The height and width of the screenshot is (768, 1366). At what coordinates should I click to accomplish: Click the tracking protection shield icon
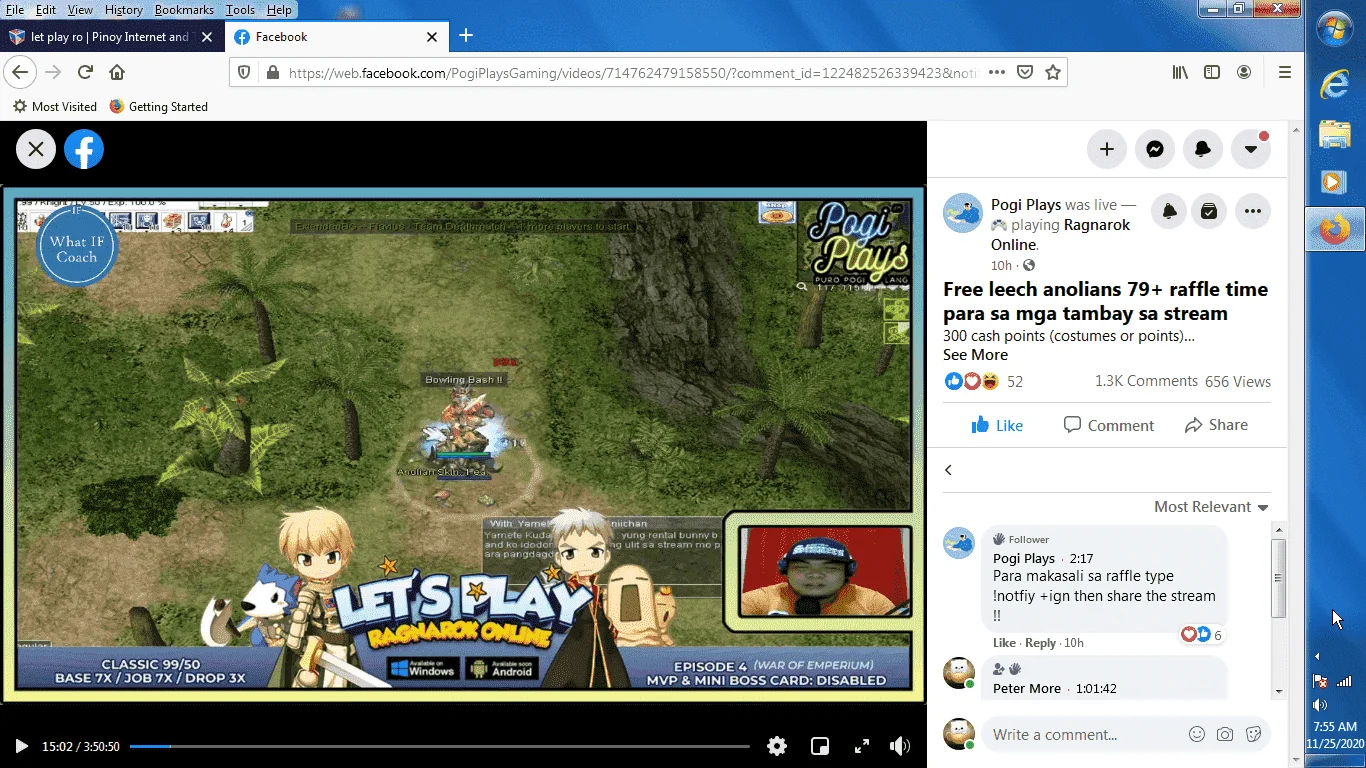[x=245, y=73]
